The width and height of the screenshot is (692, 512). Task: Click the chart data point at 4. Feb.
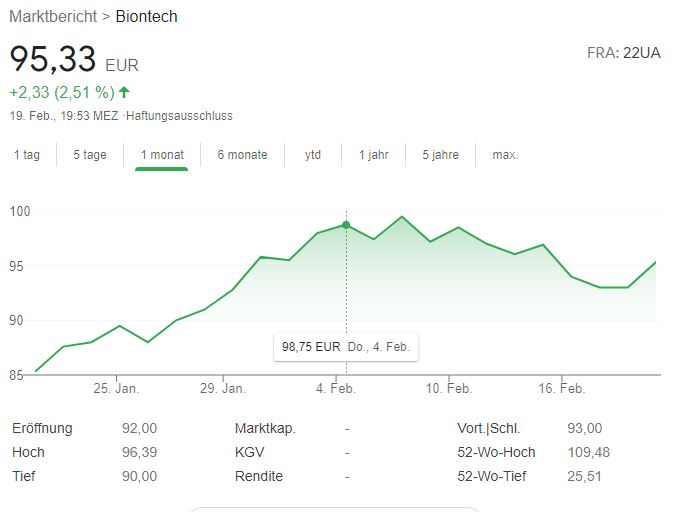point(346,225)
